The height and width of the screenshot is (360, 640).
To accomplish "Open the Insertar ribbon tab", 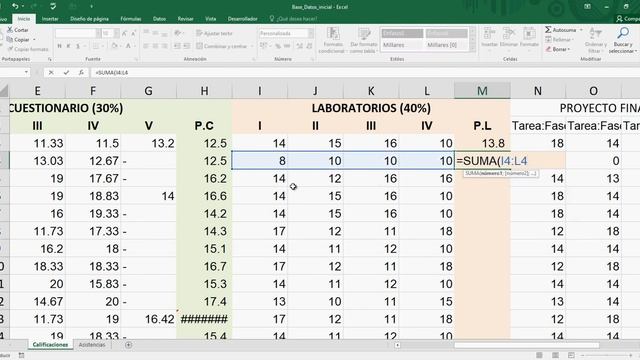I will point(50,19).
